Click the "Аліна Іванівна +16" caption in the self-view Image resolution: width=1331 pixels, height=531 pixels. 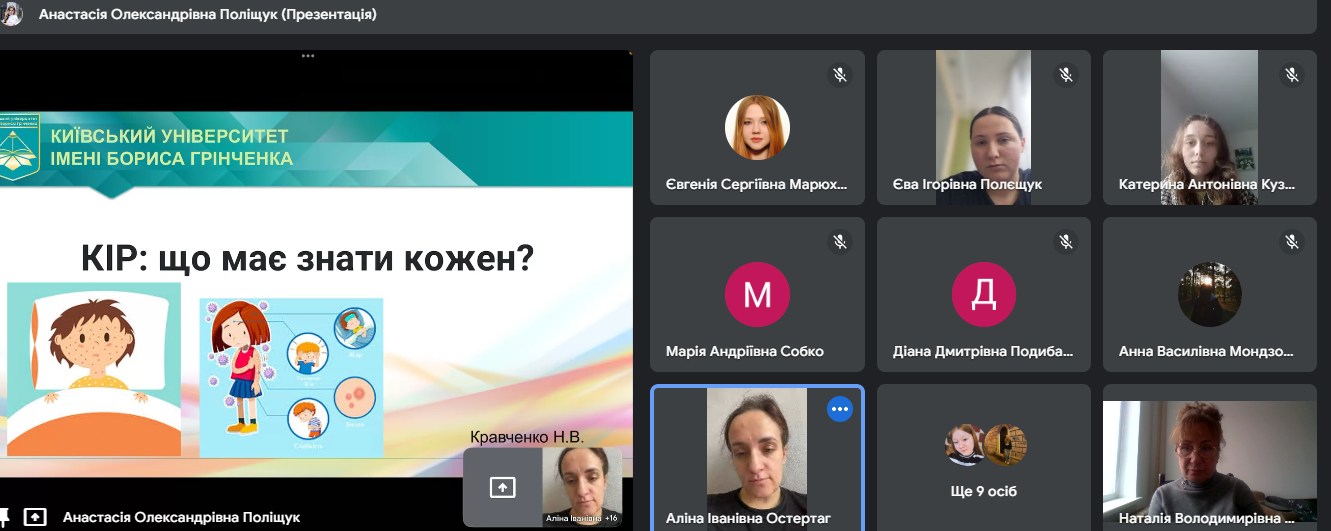tap(582, 519)
